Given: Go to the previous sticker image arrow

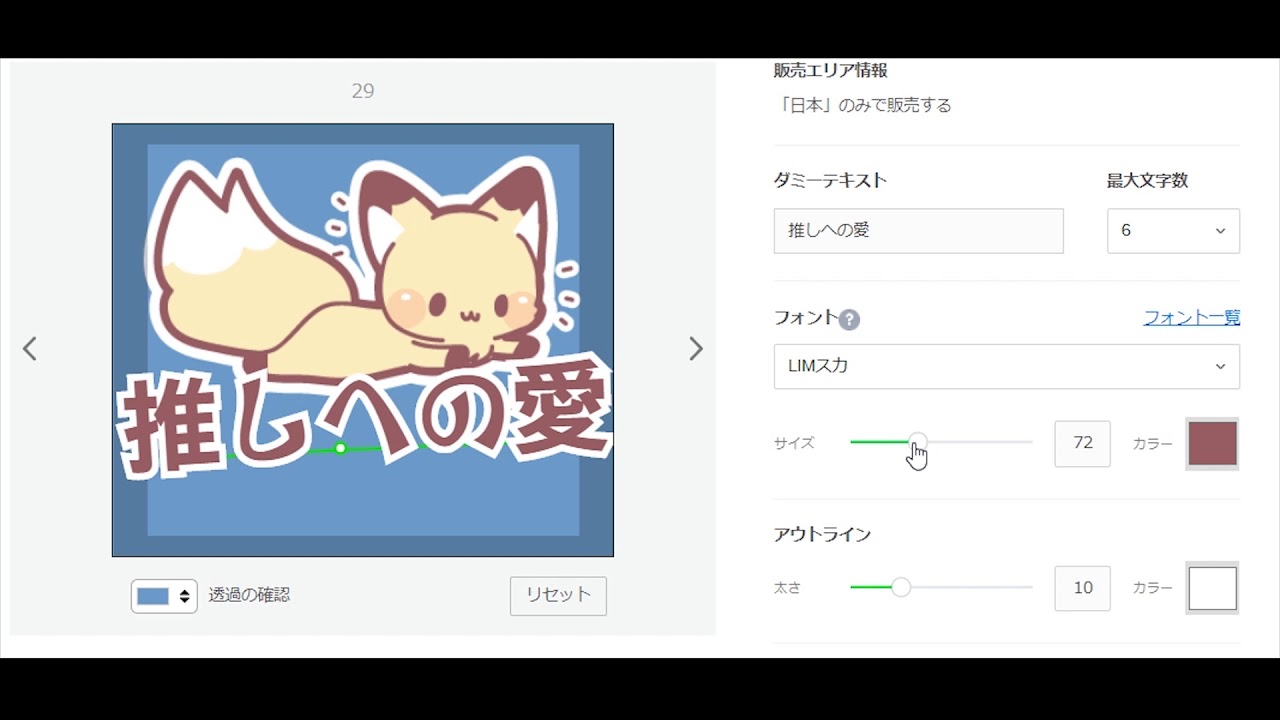Looking at the screenshot, I should click(30, 348).
